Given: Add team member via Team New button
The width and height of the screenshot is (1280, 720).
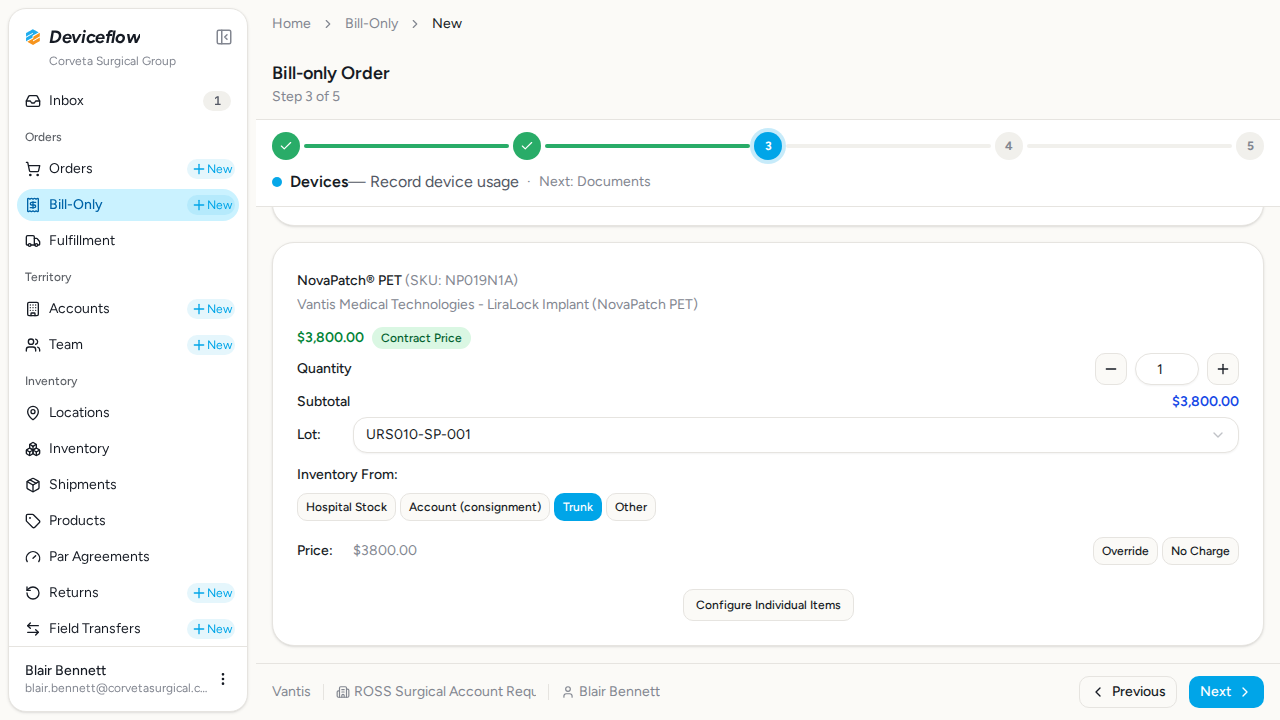Looking at the screenshot, I should 211,345.
